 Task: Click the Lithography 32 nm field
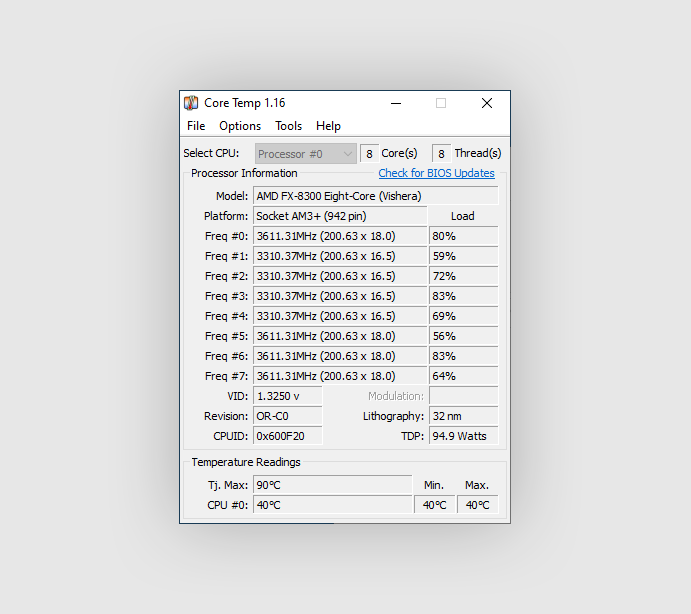point(463,416)
